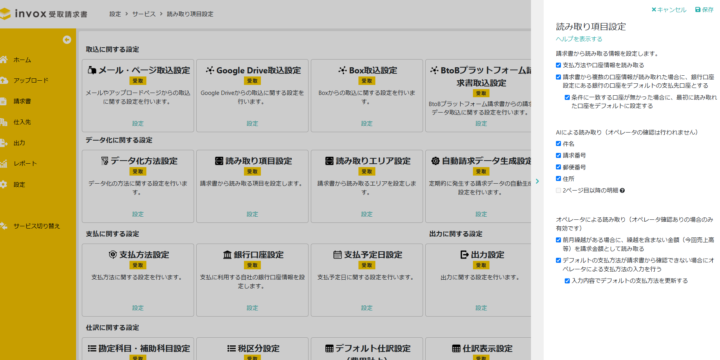Click the help icon beside 2ページ目以降の明細
This screenshot has height=360, width=720.
622,190
